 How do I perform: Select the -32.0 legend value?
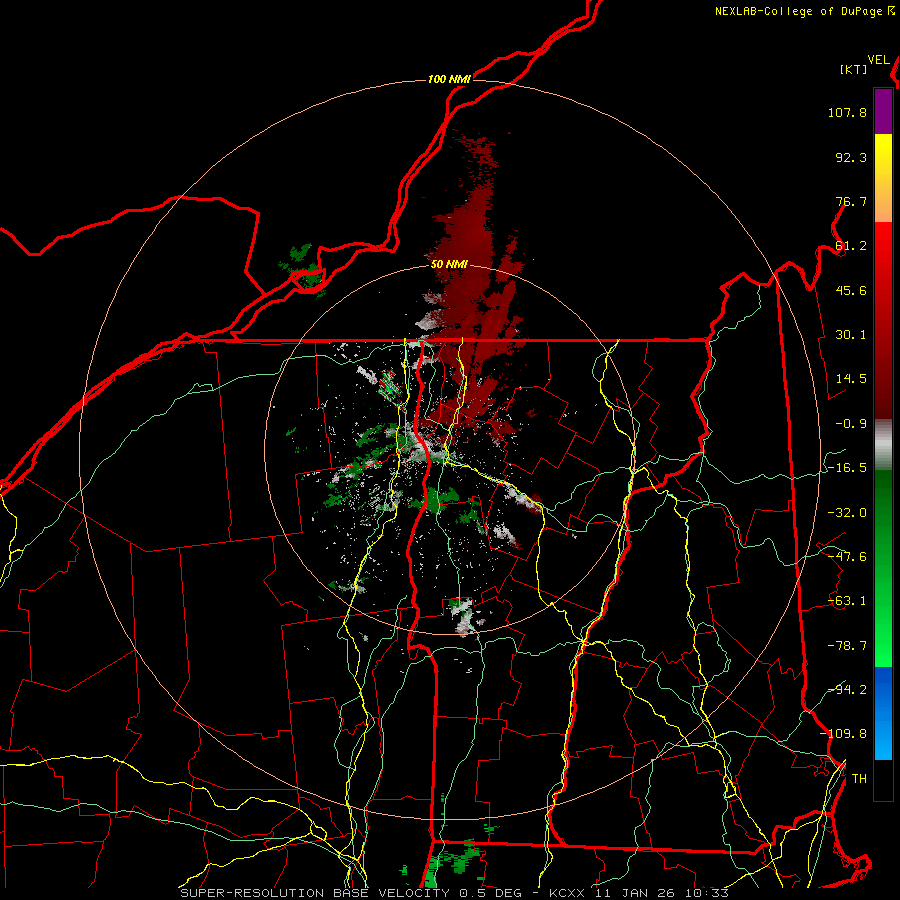[847, 513]
